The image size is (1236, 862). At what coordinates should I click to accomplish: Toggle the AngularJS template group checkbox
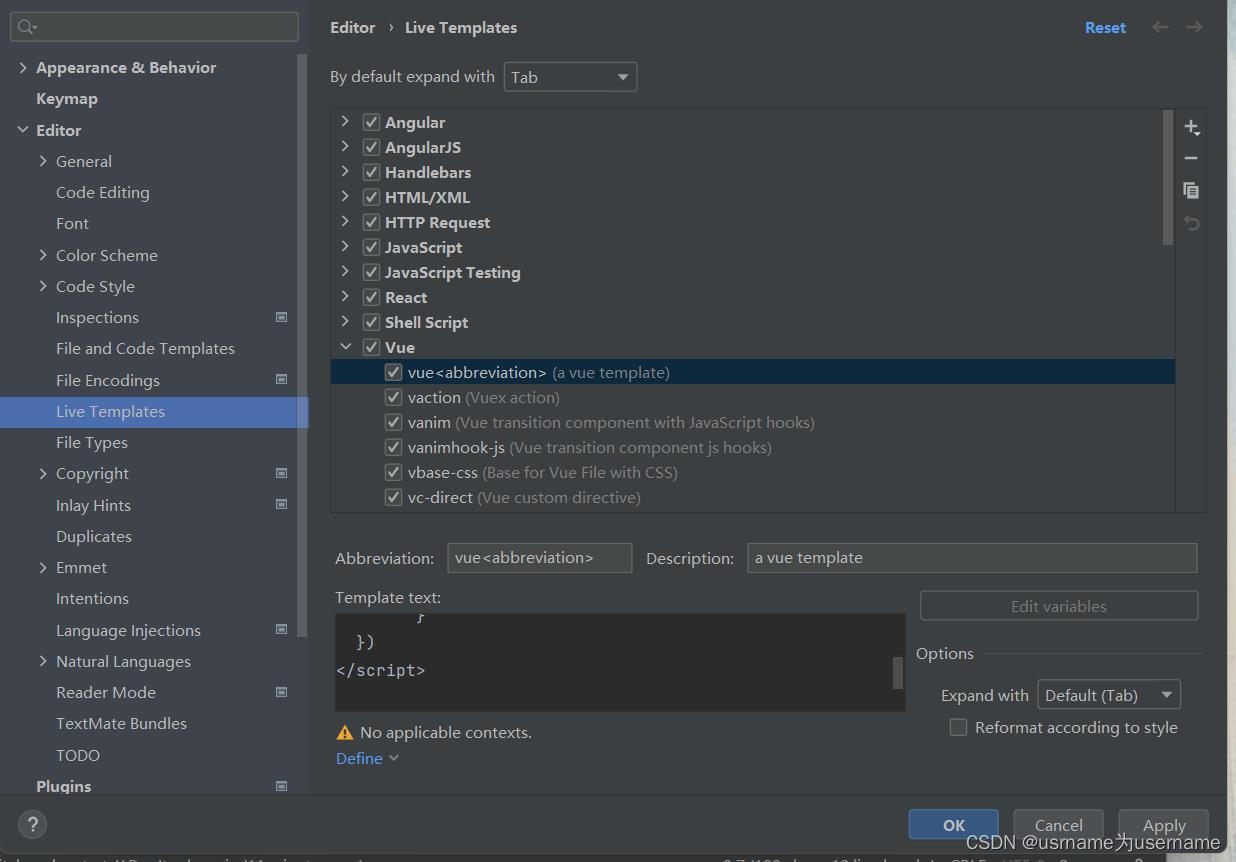[x=371, y=147]
